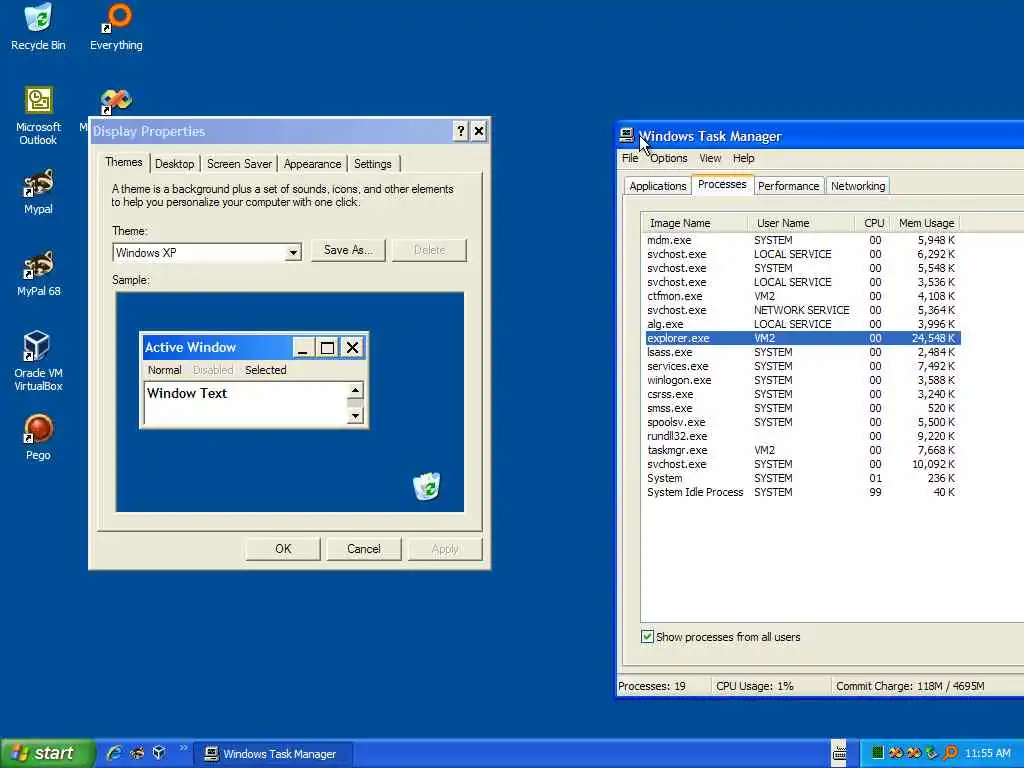Click Normal in the sample window menu
This screenshot has width=1024, height=768.
(165, 370)
